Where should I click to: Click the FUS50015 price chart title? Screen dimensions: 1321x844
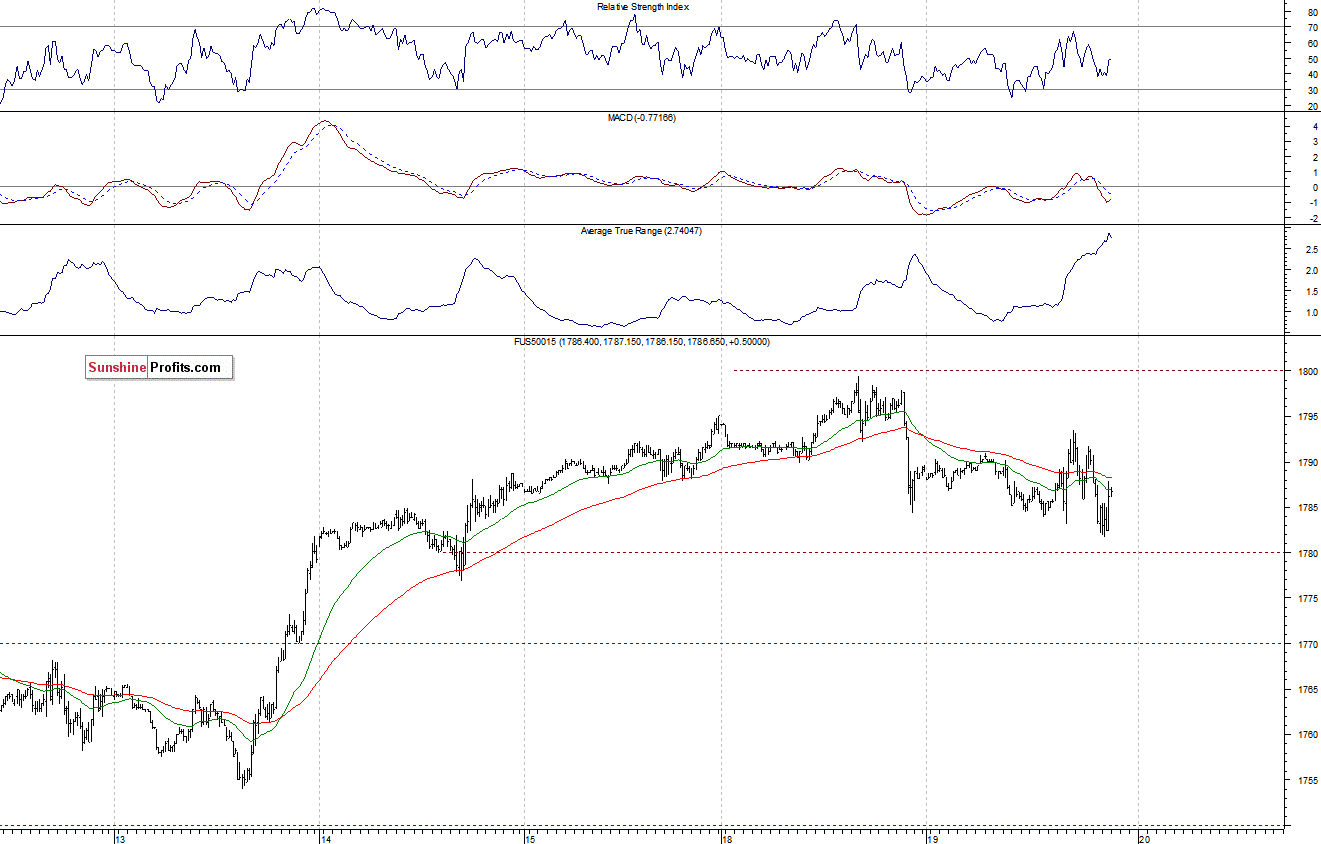click(641, 342)
